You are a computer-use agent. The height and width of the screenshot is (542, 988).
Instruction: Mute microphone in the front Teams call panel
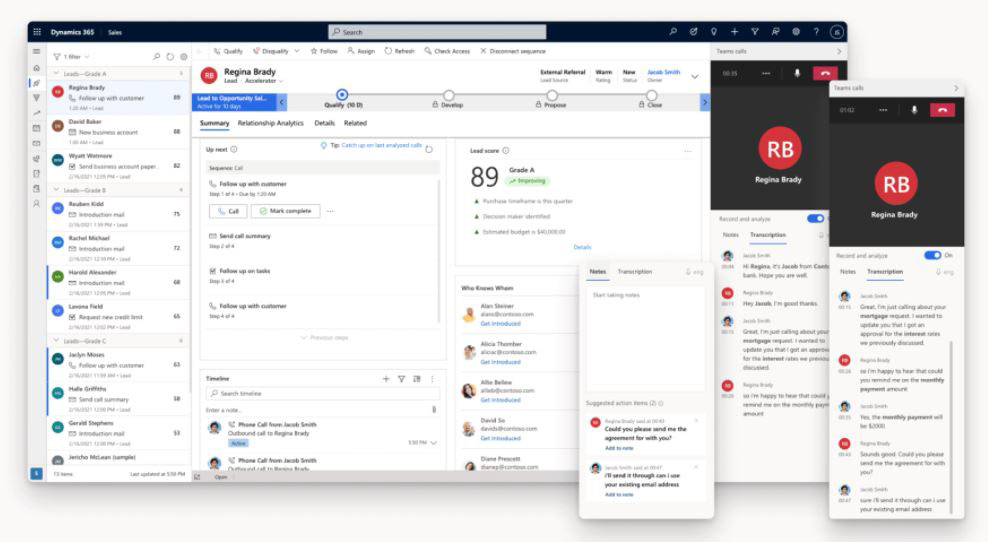point(914,110)
